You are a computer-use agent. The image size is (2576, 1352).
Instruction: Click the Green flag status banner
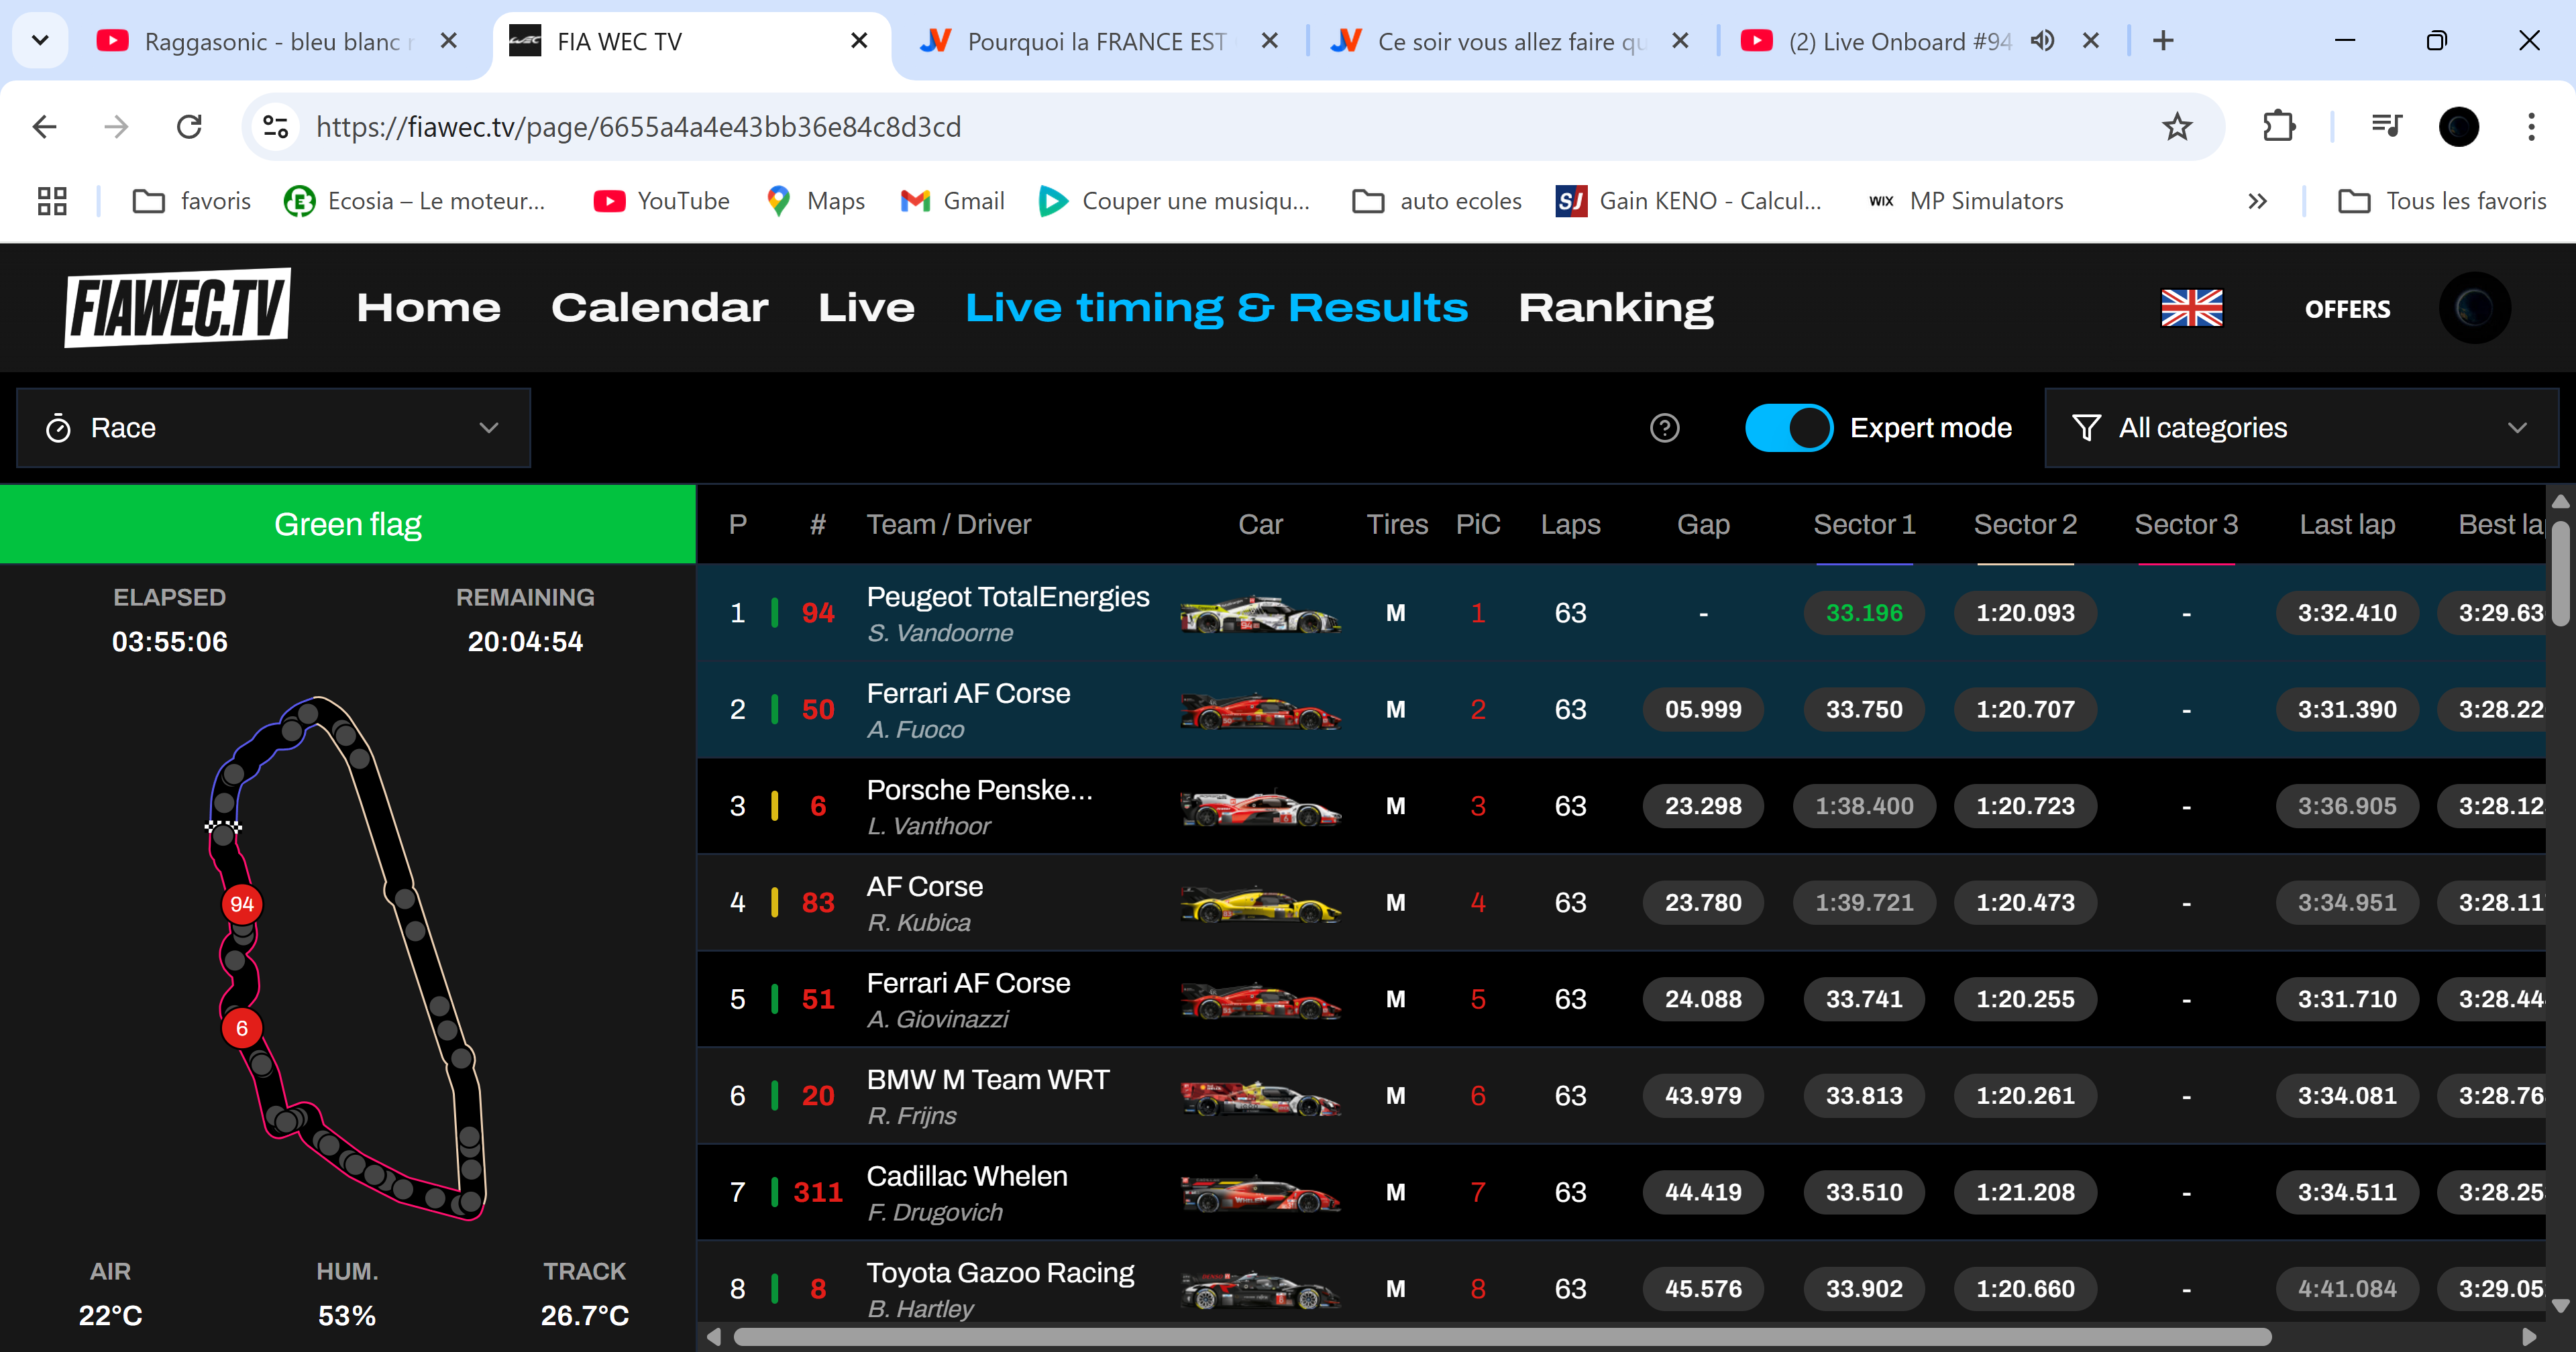[x=348, y=525]
